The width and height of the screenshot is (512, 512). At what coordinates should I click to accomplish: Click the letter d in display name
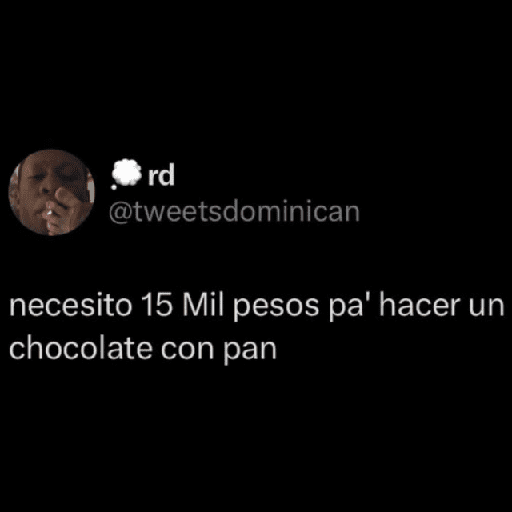tap(167, 175)
